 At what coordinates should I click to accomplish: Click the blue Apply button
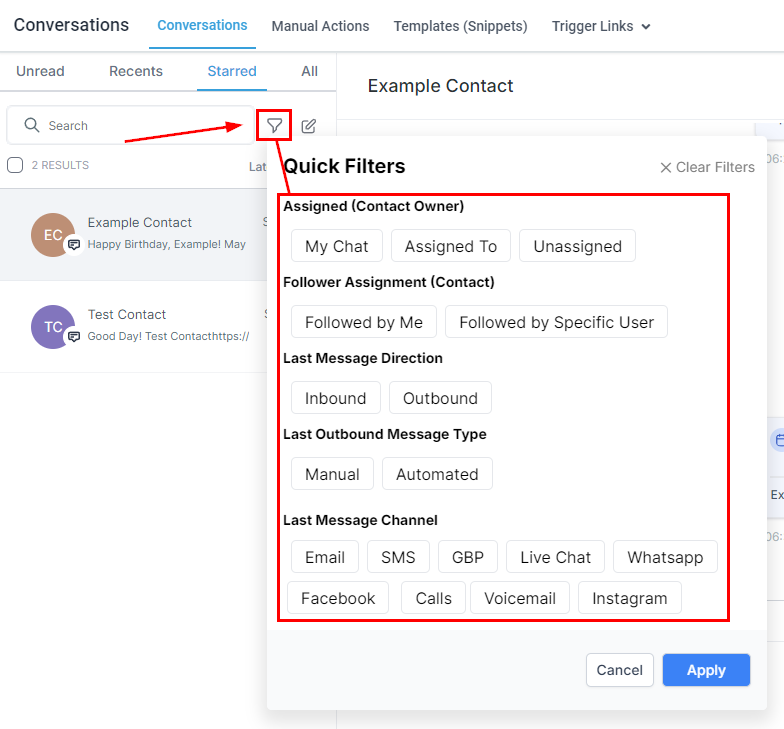(x=706, y=670)
